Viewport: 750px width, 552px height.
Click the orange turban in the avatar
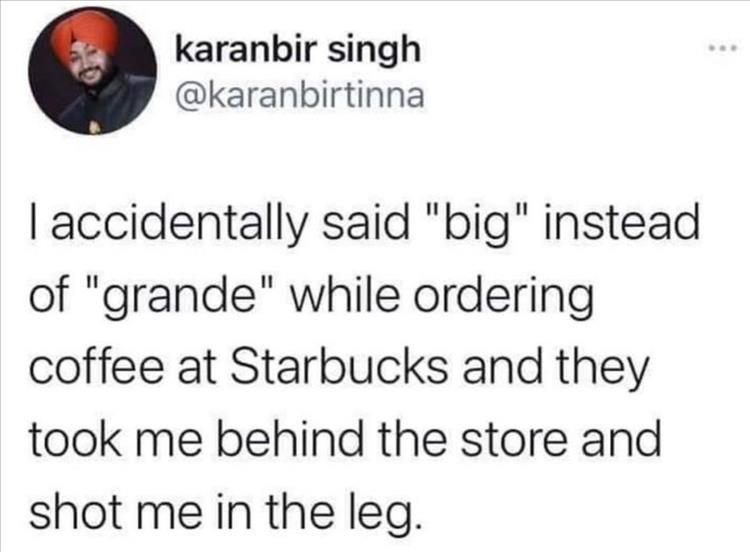tap(85, 34)
